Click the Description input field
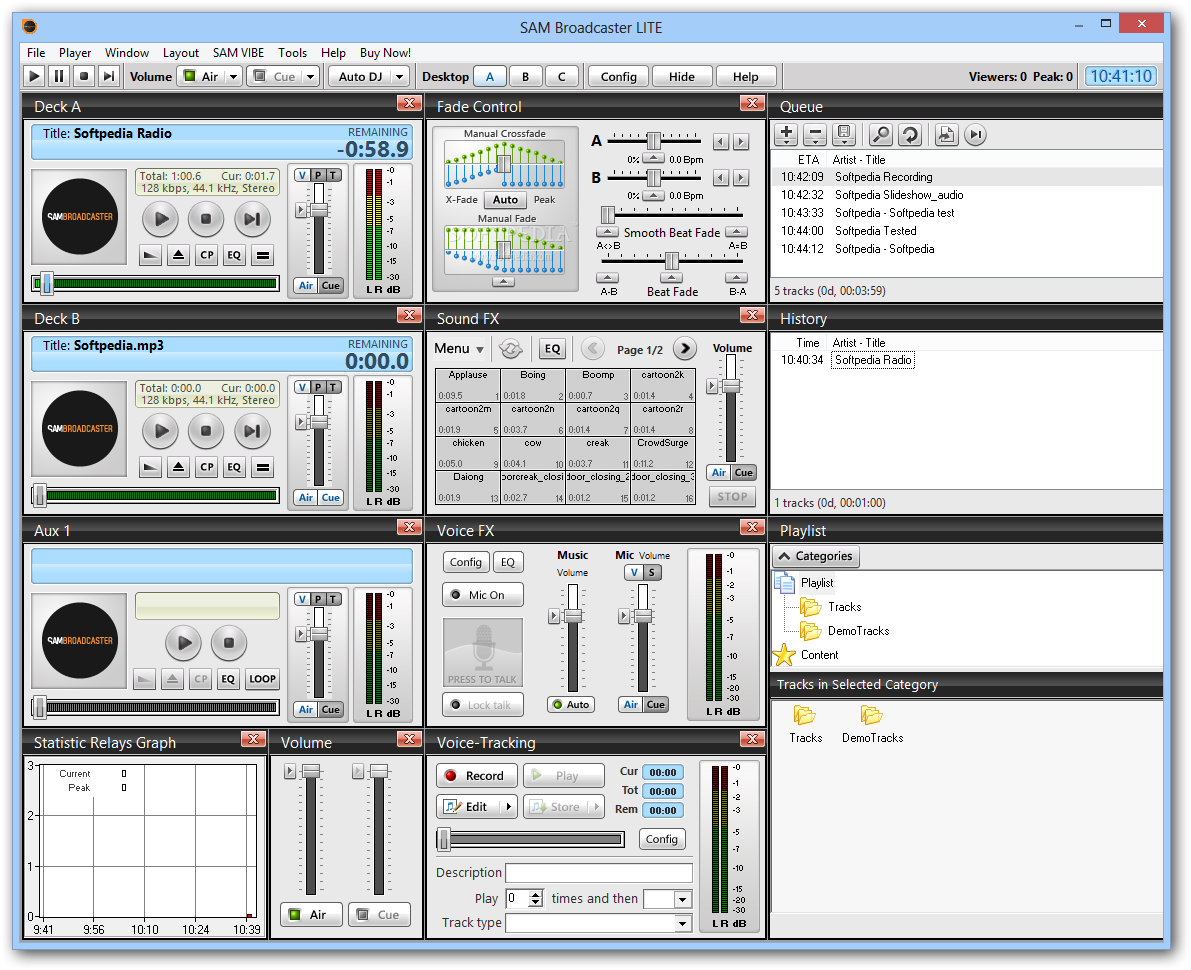Screen dimensions: 1191x970 click(x=599, y=873)
